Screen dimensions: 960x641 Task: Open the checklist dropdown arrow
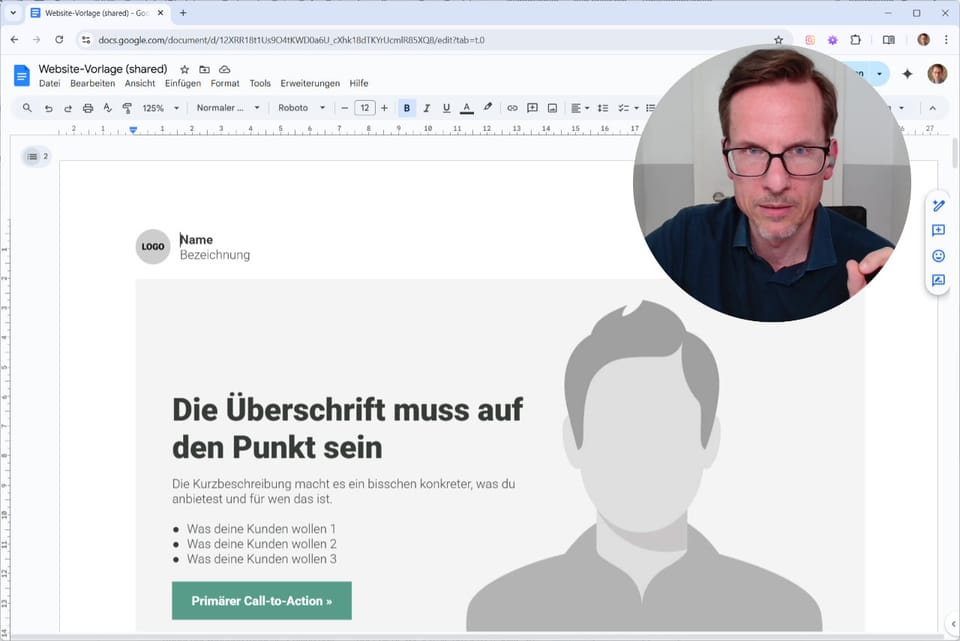(x=636, y=108)
